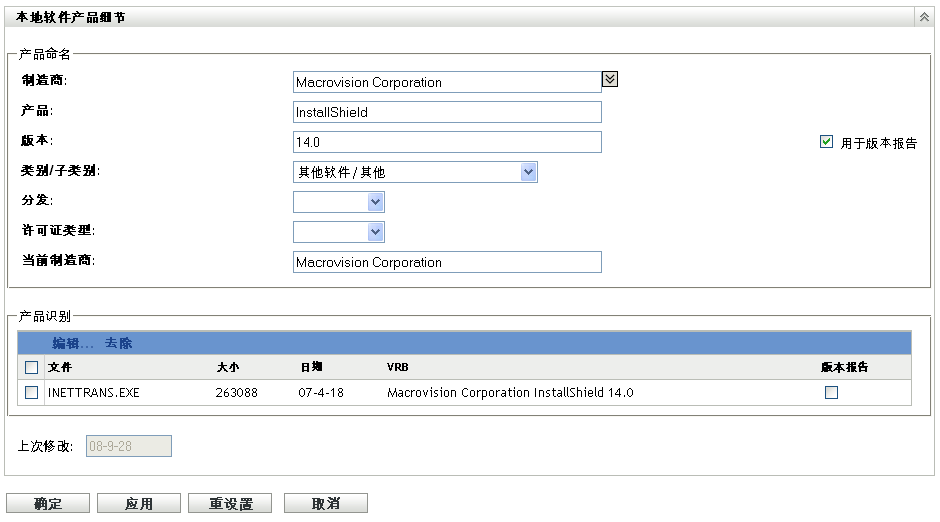The image size is (940, 522).
Task: Check the INETTRANS.EXE row checkbox
Action: [x=32, y=393]
